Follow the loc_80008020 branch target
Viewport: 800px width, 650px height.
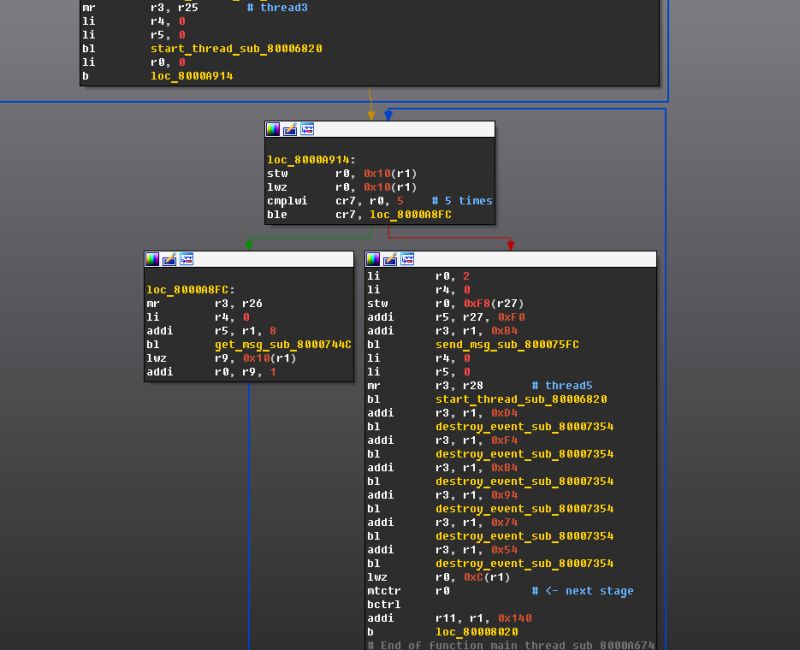click(477, 632)
